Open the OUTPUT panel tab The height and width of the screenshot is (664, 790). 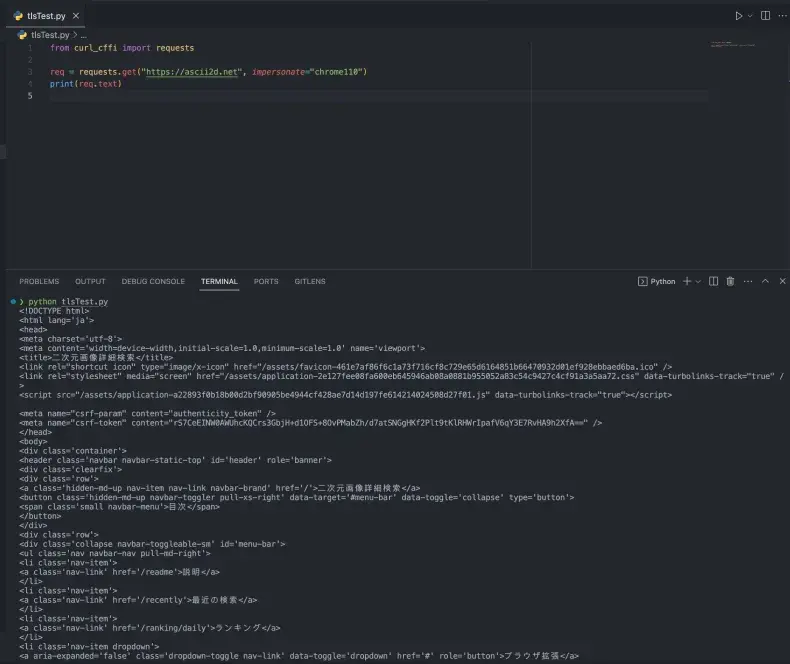[90, 282]
